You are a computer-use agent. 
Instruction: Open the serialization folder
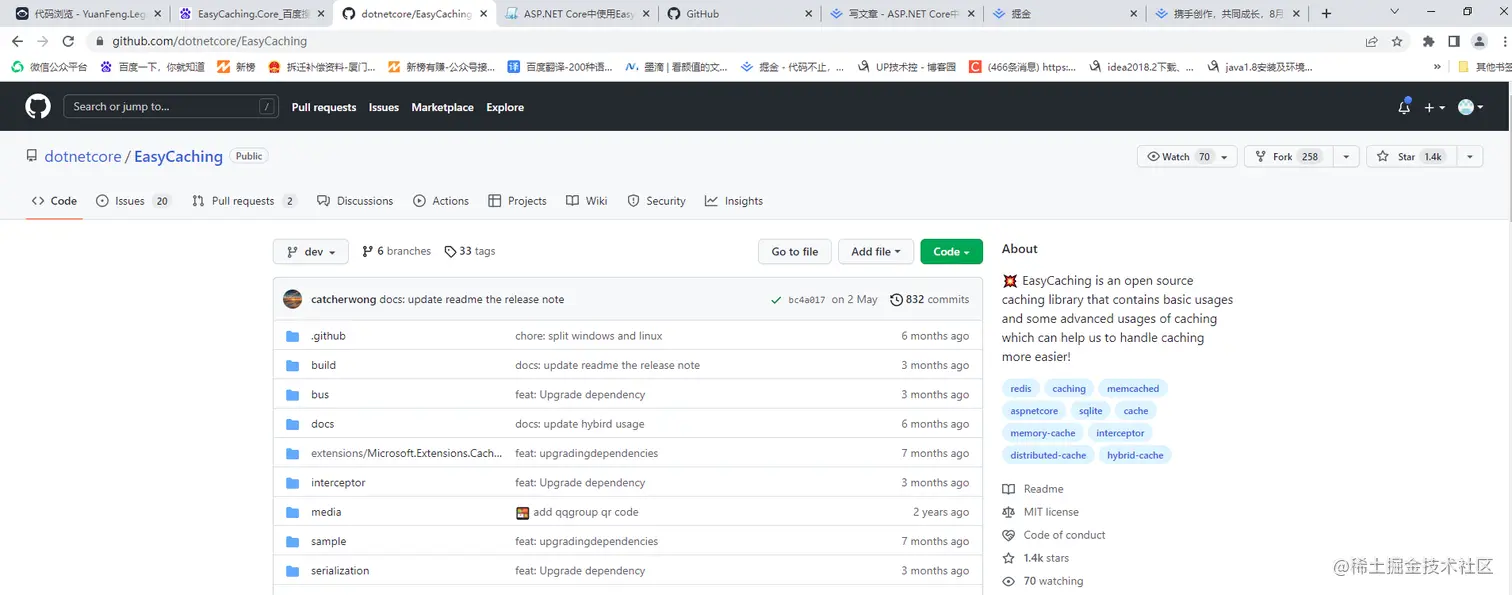click(x=340, y=571)
